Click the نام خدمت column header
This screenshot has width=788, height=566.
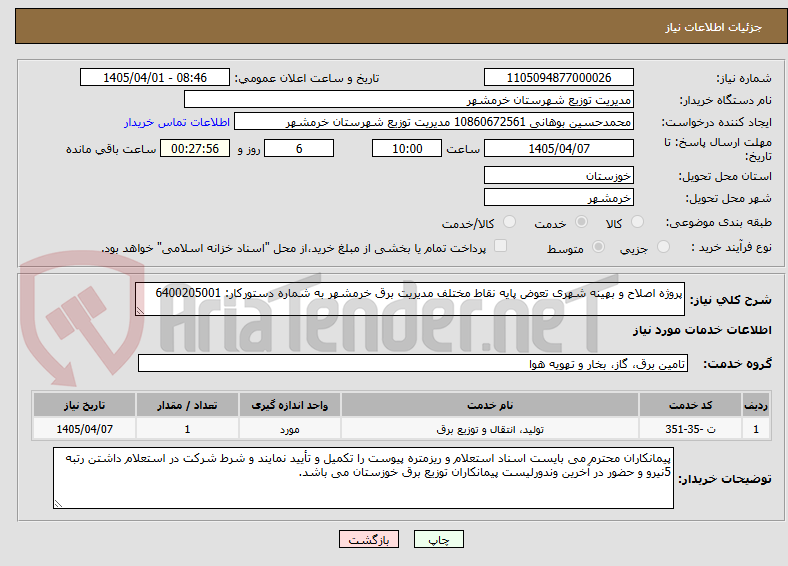coord(490,405)
